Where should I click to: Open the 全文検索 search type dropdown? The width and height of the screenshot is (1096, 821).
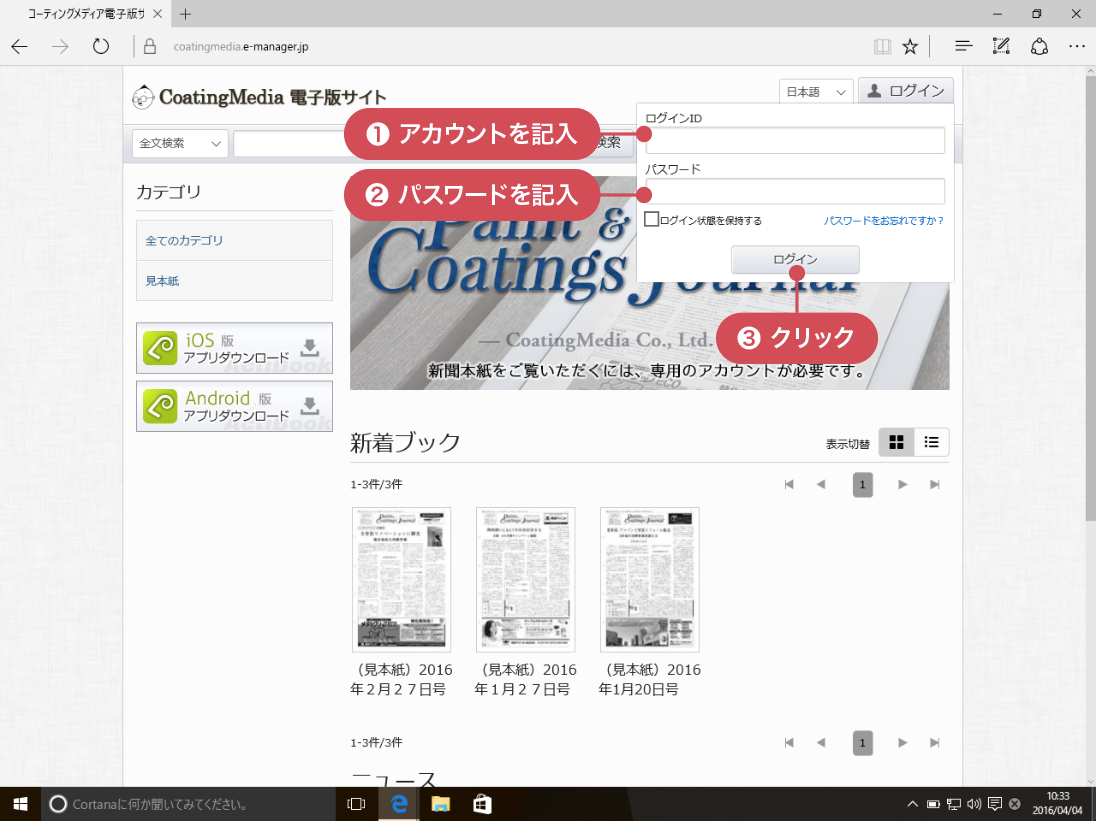pos(180,144)
